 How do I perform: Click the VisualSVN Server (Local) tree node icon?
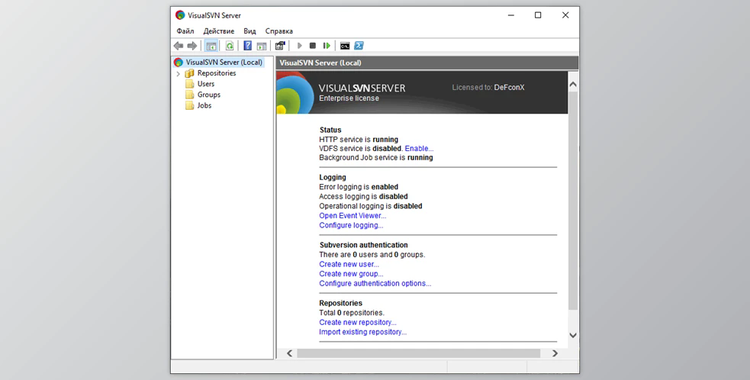(x=178, y=62)
